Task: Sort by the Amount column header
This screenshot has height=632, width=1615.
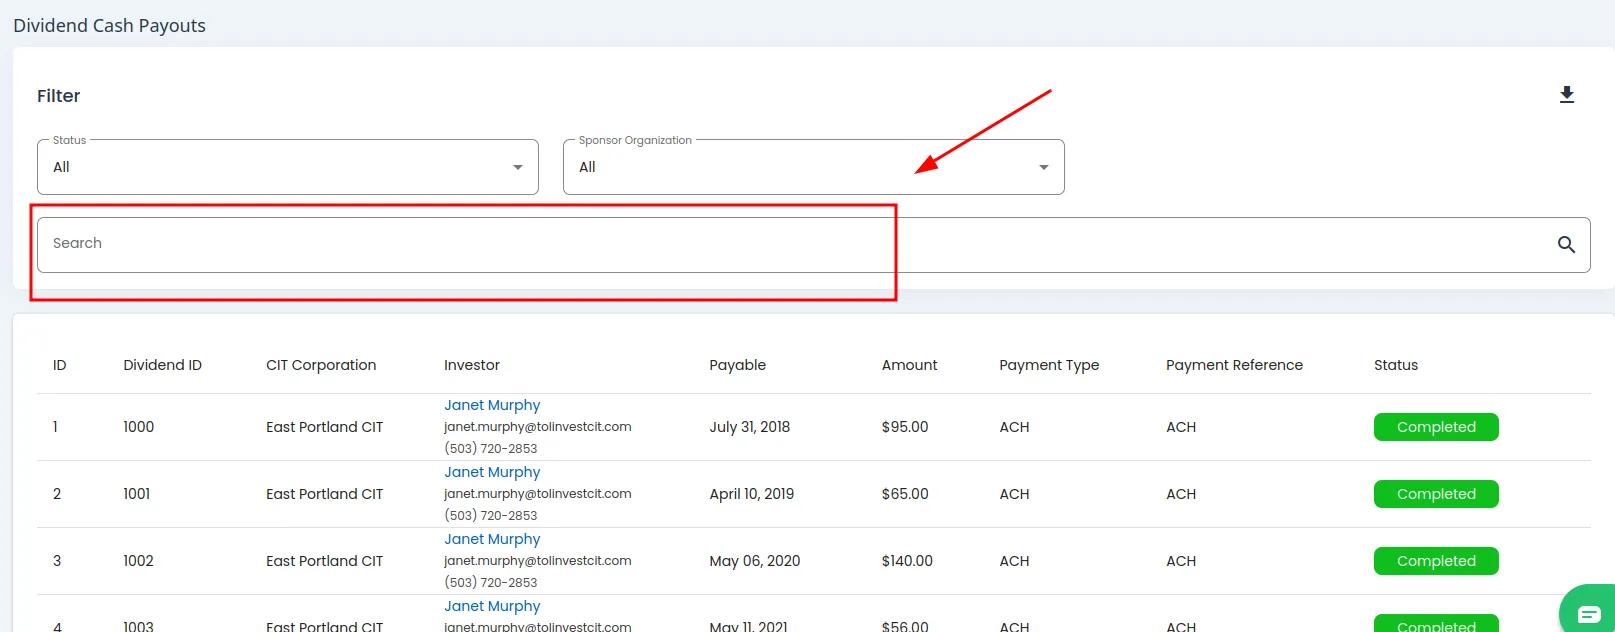Action: point(909,365)
